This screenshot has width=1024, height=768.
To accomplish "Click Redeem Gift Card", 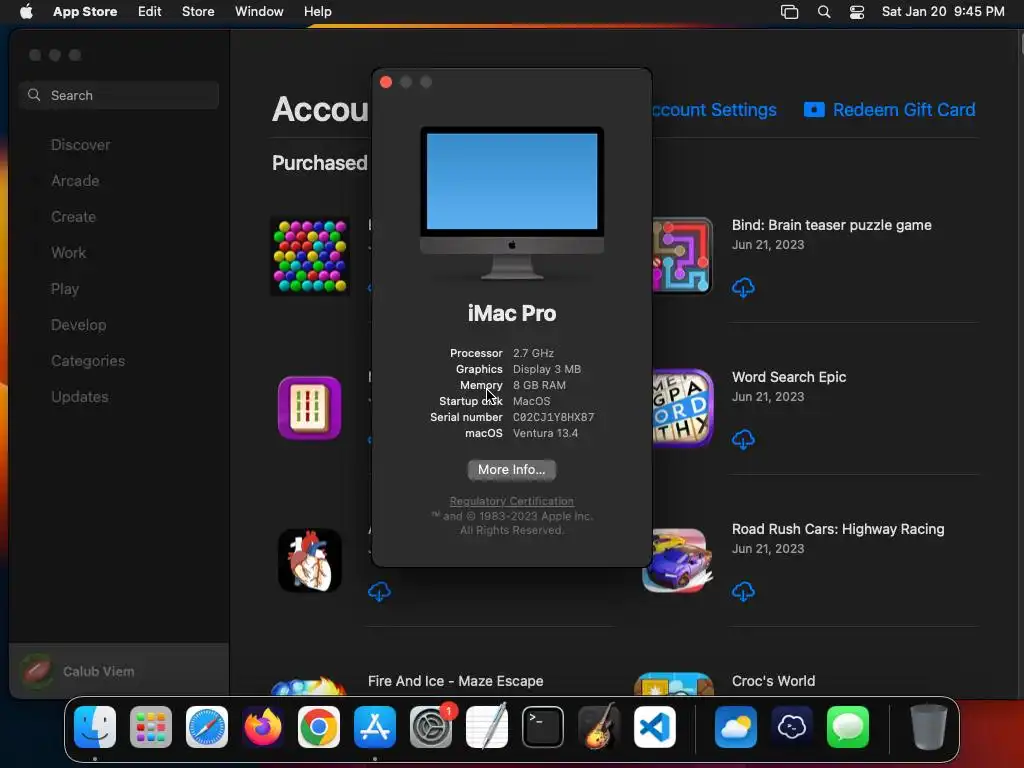I will point(889,110).
